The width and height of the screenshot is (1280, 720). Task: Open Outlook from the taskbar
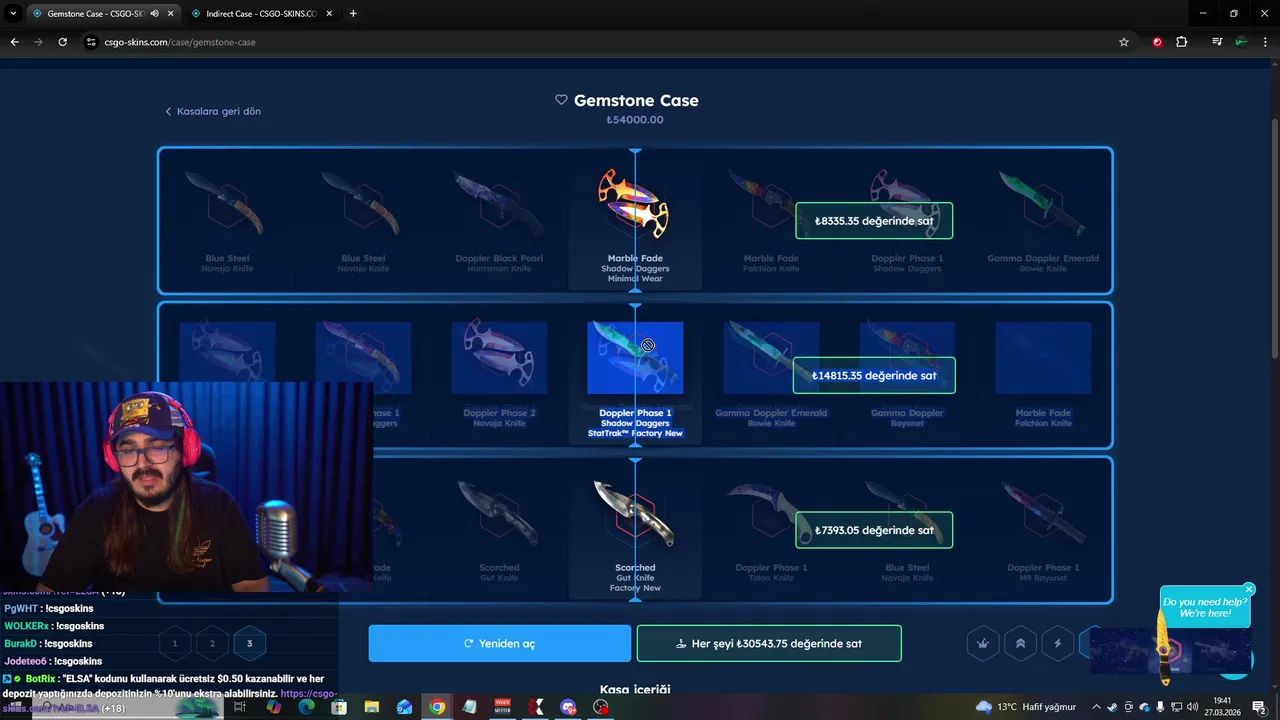[x=404, y=707]
